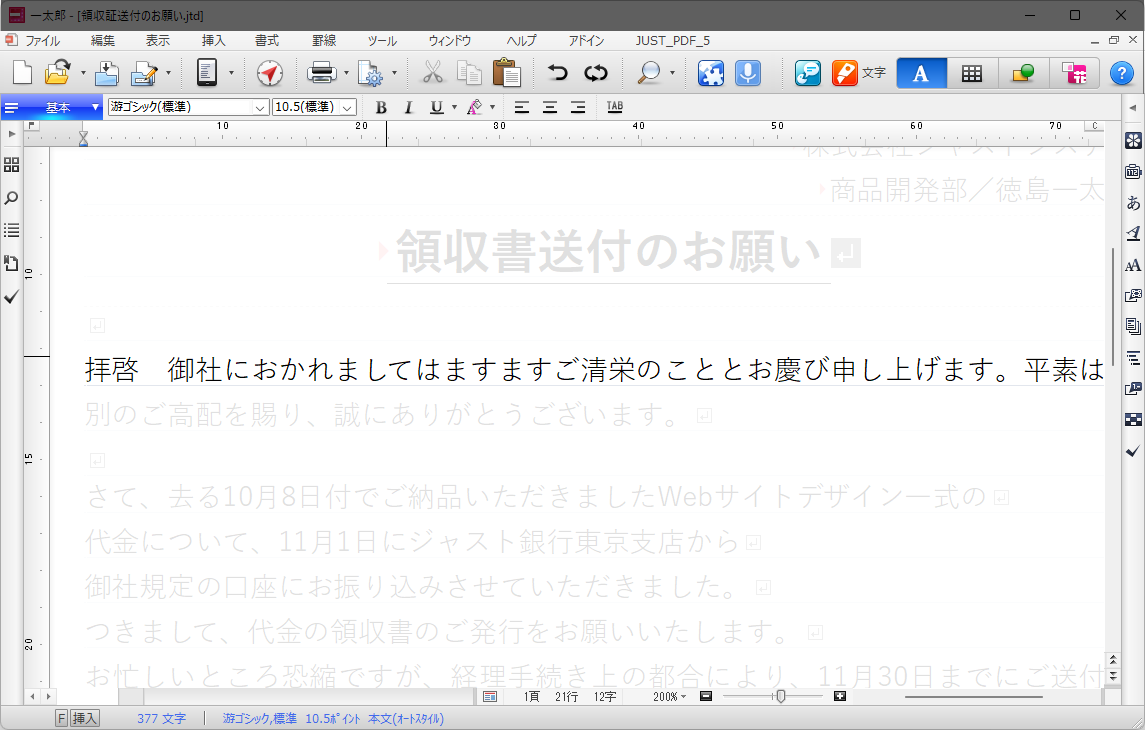Toggle bold formatting
The height and width of the screenshot is (730, 1145).
[x=380, y=107]
